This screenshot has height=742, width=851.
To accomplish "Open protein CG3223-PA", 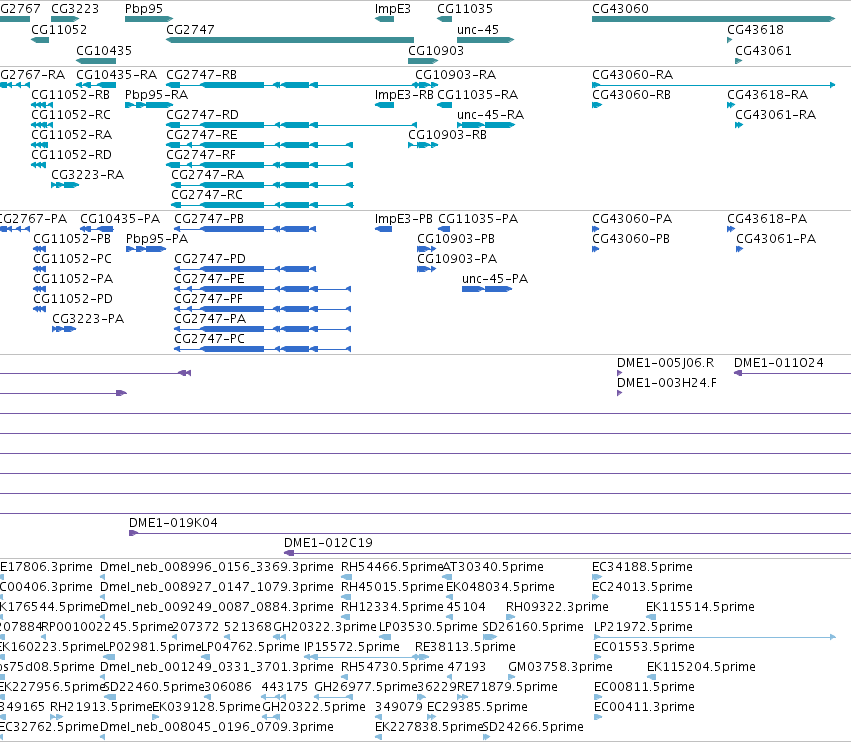I will pyautogui.click(x=88, y=319).
